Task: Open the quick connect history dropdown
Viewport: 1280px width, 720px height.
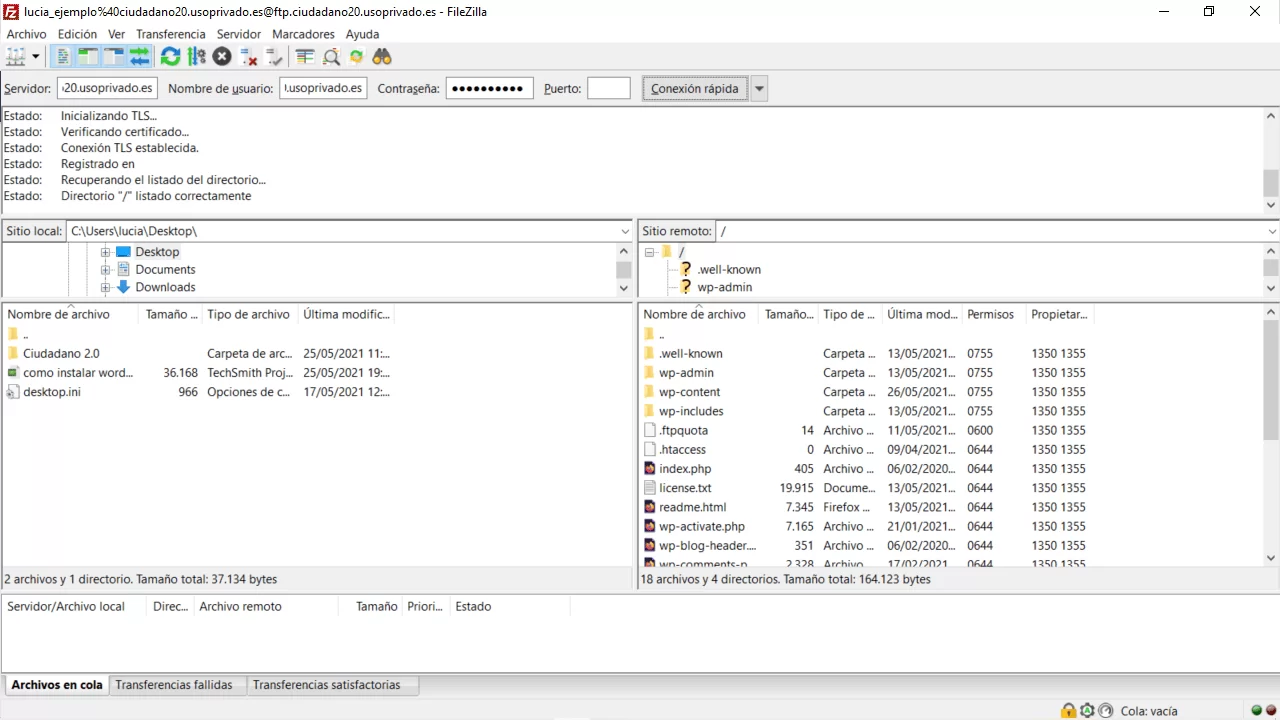Action: 760,88
